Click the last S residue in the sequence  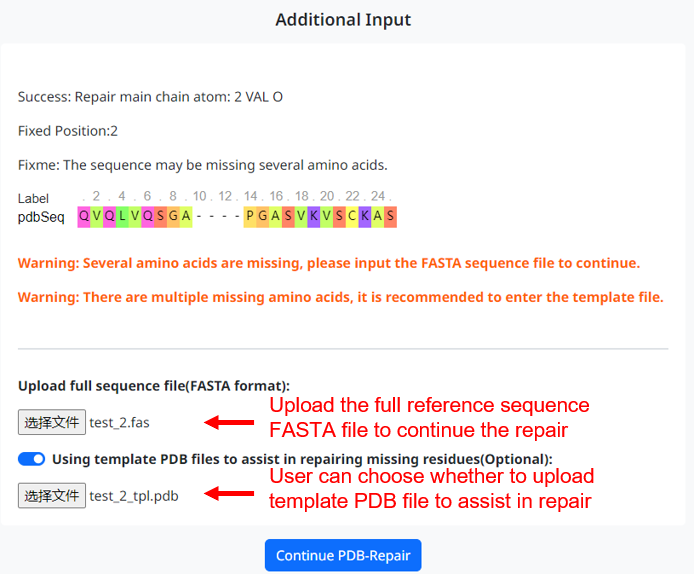point(390,216)
